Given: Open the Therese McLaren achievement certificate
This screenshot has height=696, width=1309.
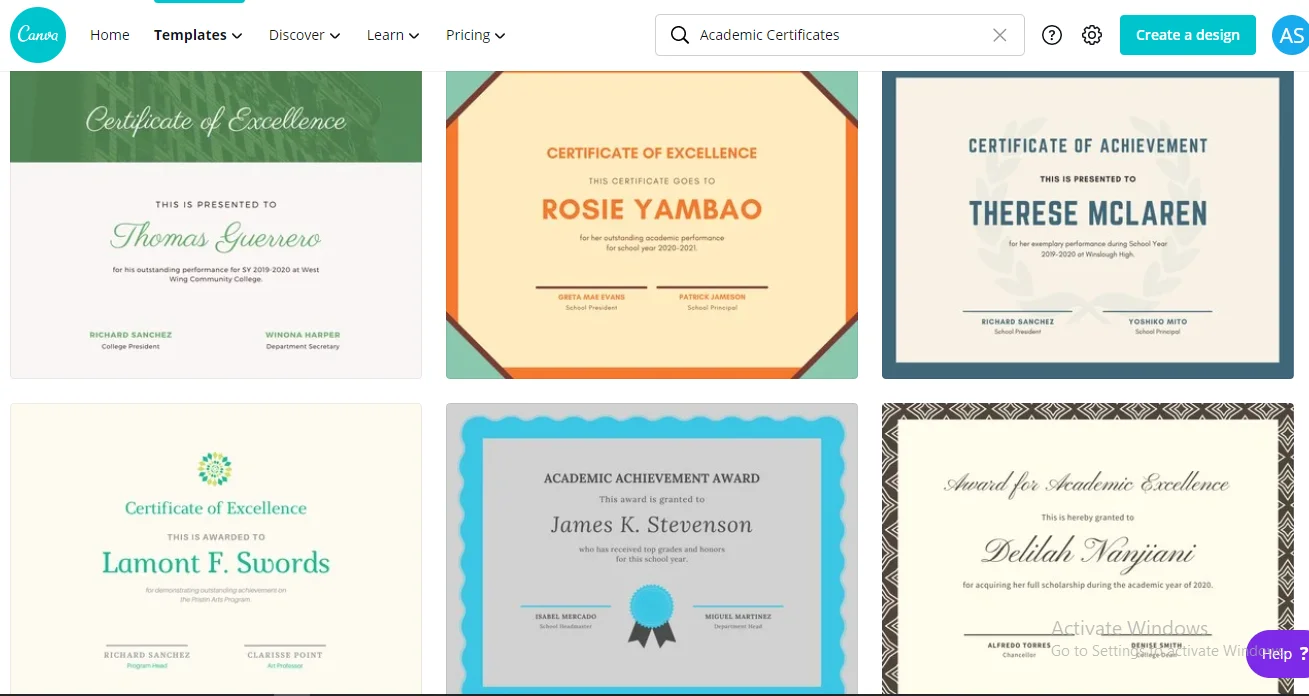Looking at the screenshot, I should tap(1087, 225).
